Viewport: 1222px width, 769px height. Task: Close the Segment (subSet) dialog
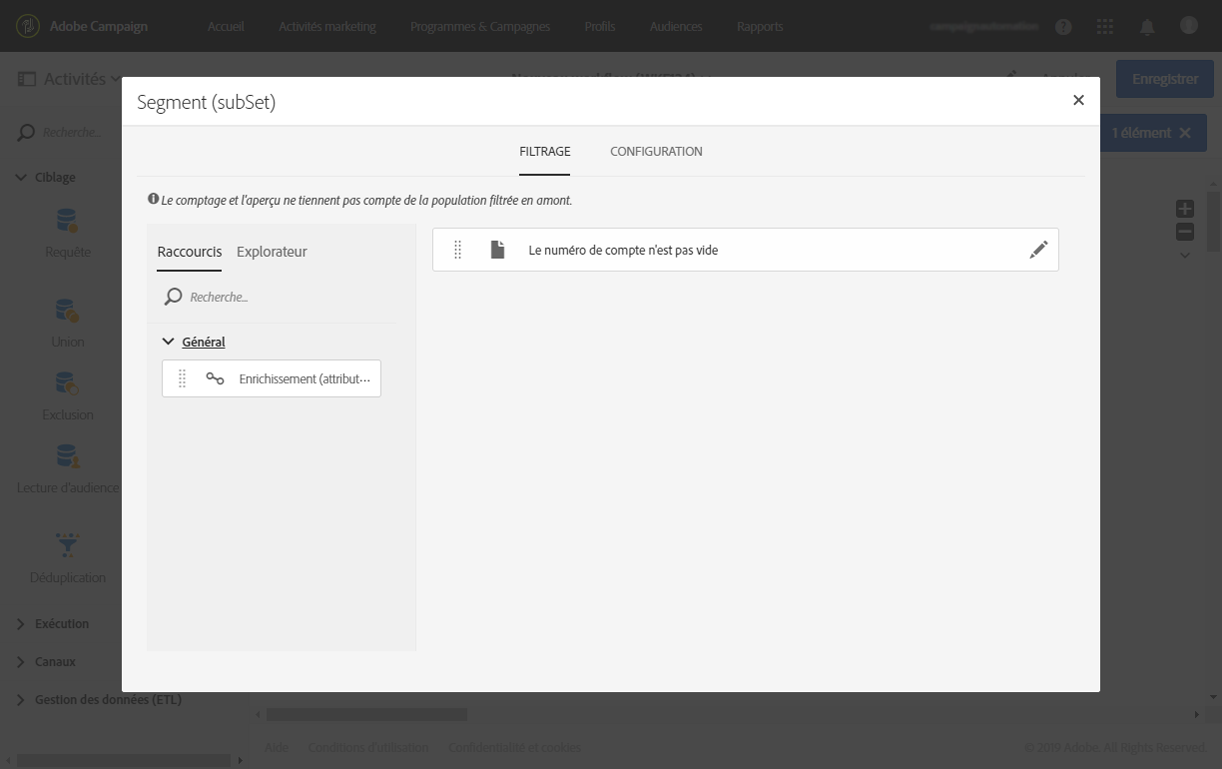click(x=1078, y=100)
